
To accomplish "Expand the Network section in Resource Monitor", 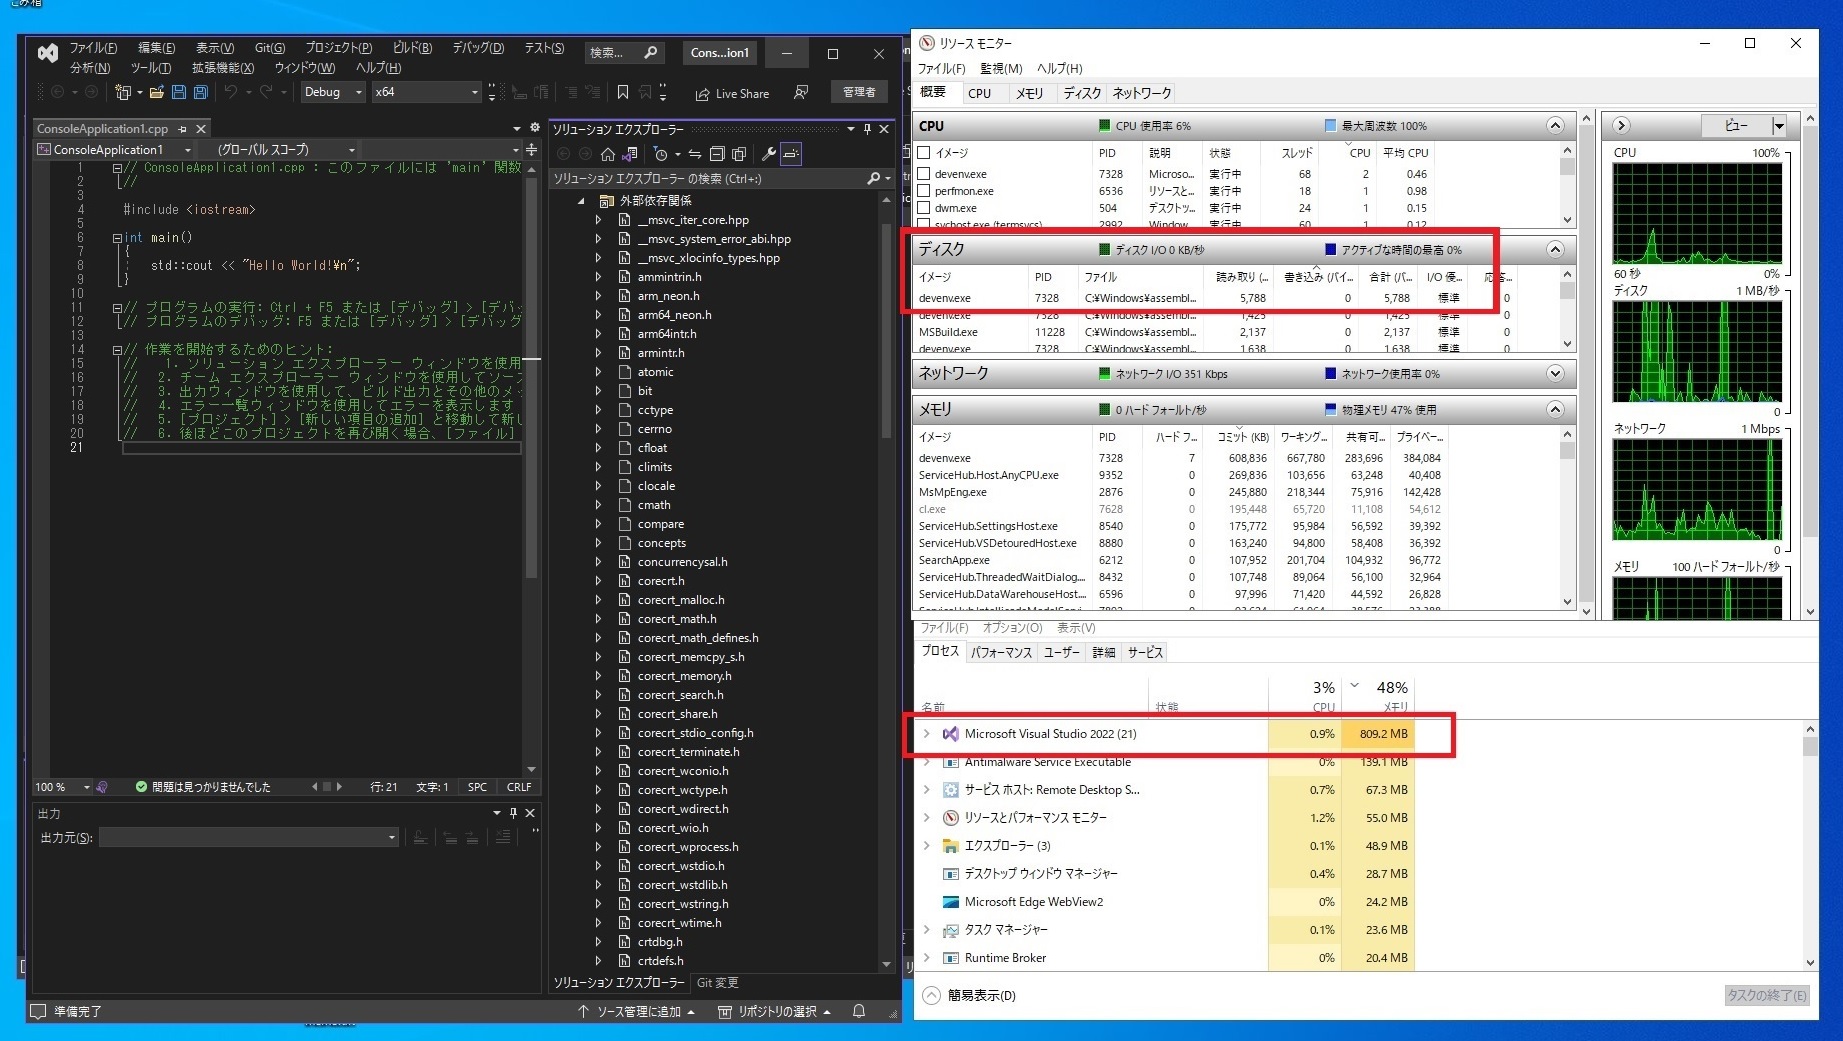I will coord(1555,373).
